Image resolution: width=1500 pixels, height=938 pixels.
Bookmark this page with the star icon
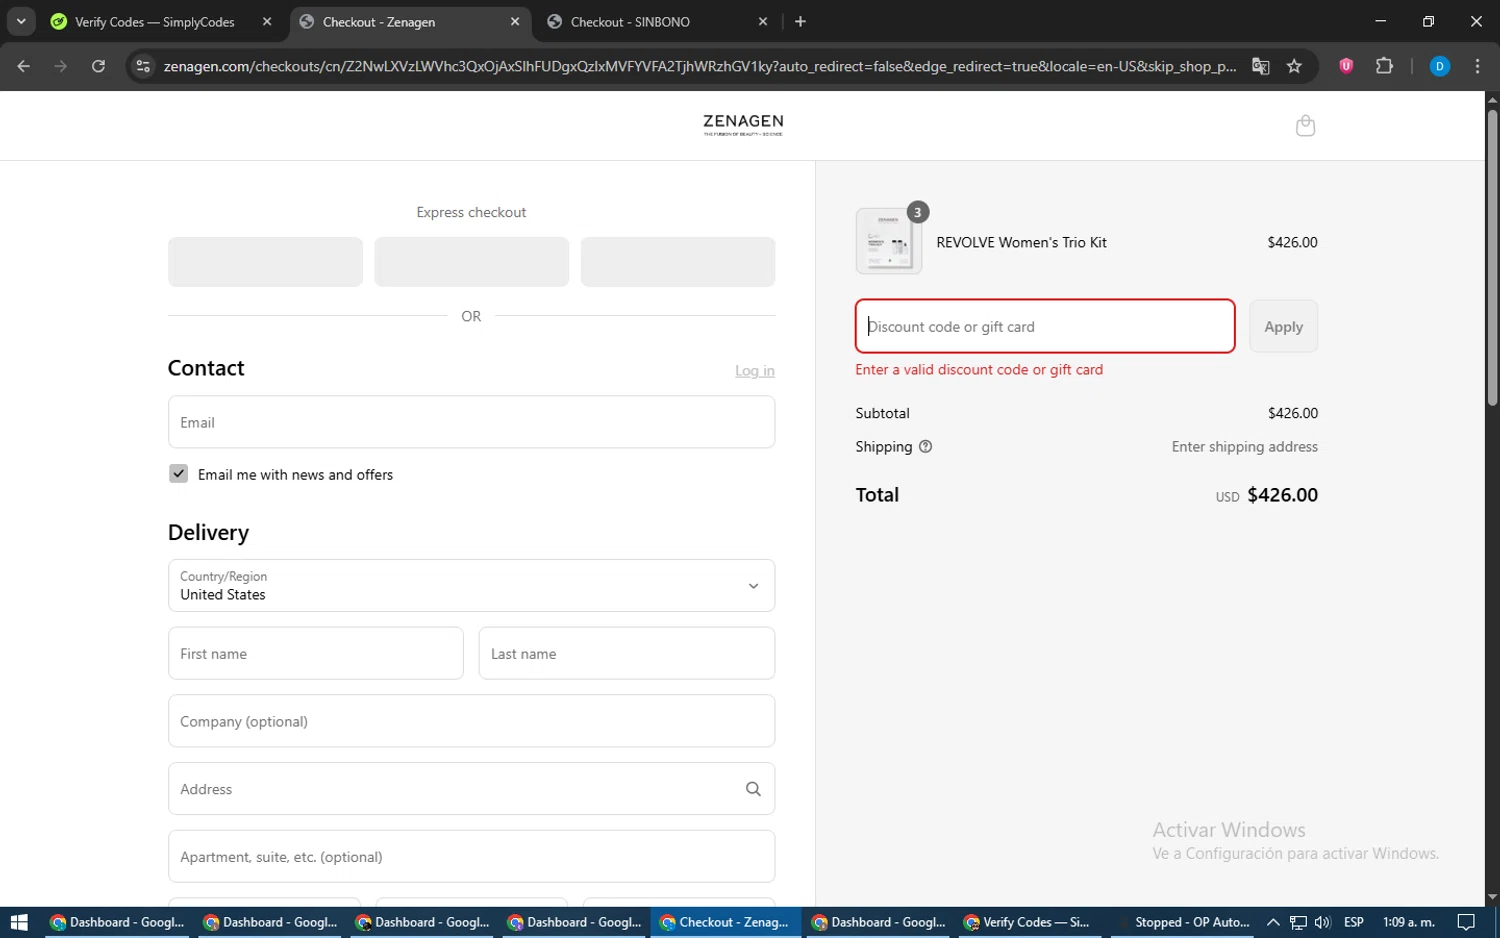point(1294,66)
